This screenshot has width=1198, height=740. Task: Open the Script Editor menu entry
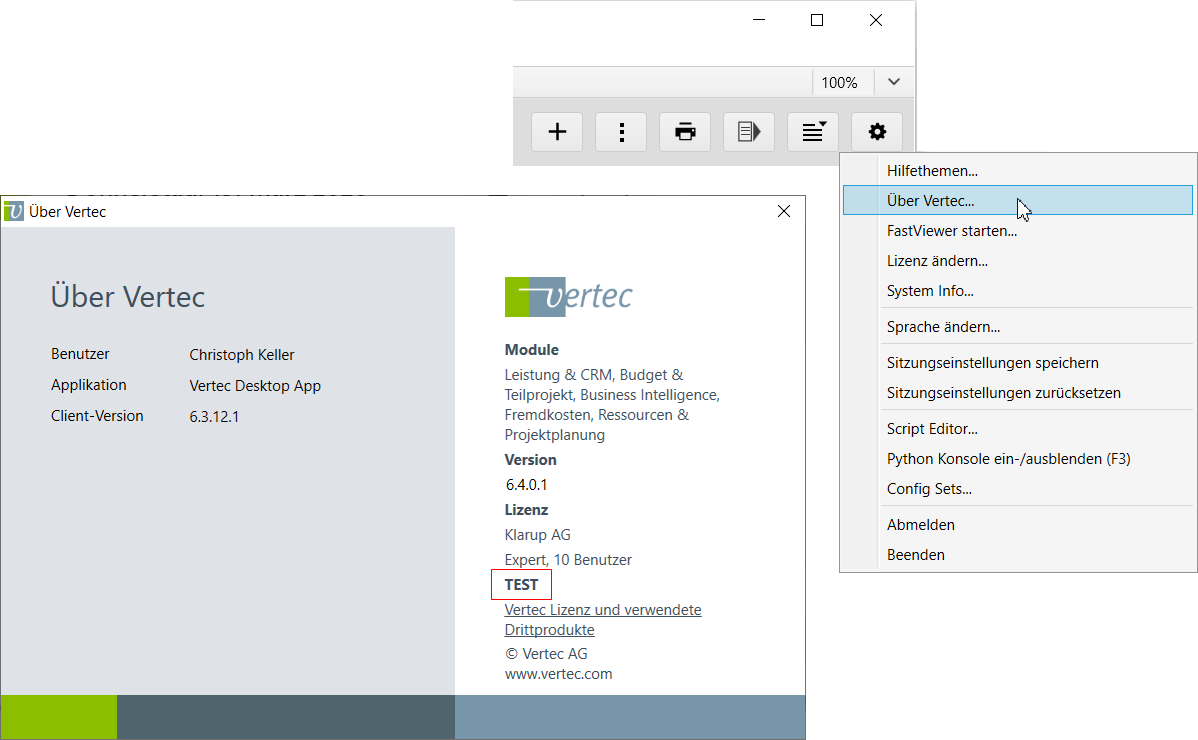pos(932,429)
